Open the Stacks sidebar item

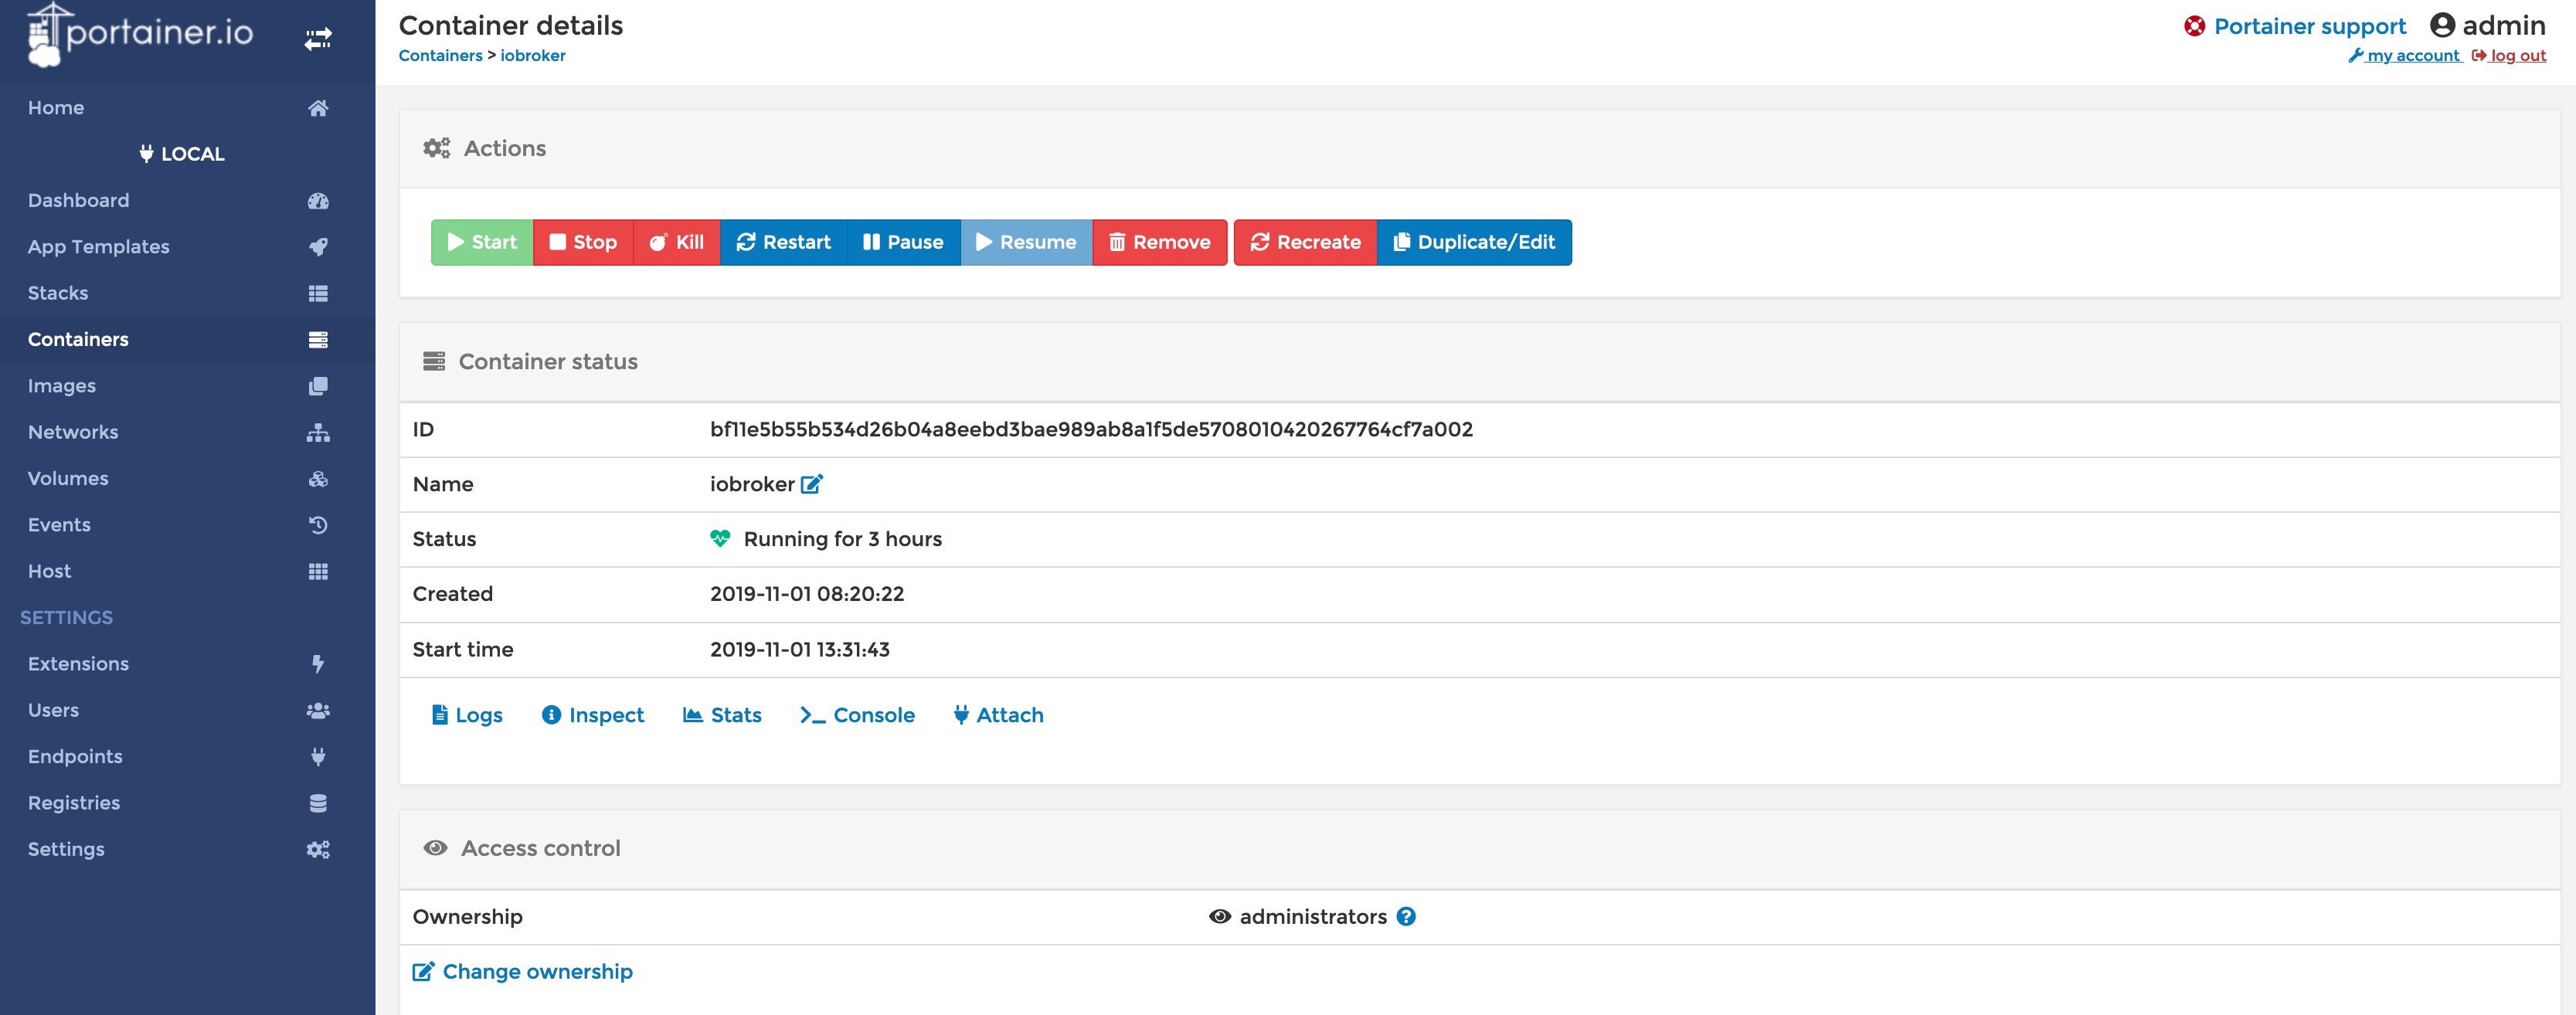(x=58, y=293)
